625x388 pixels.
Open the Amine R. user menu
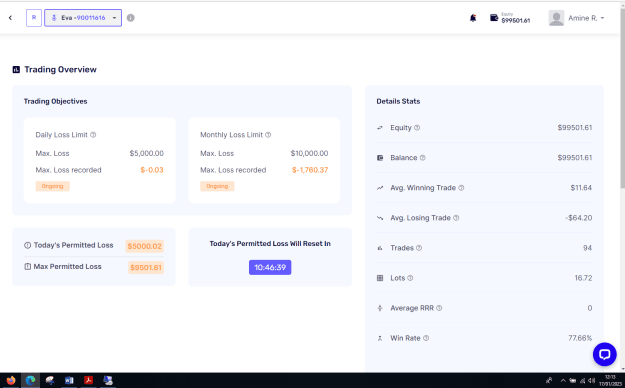coord(586,18)
